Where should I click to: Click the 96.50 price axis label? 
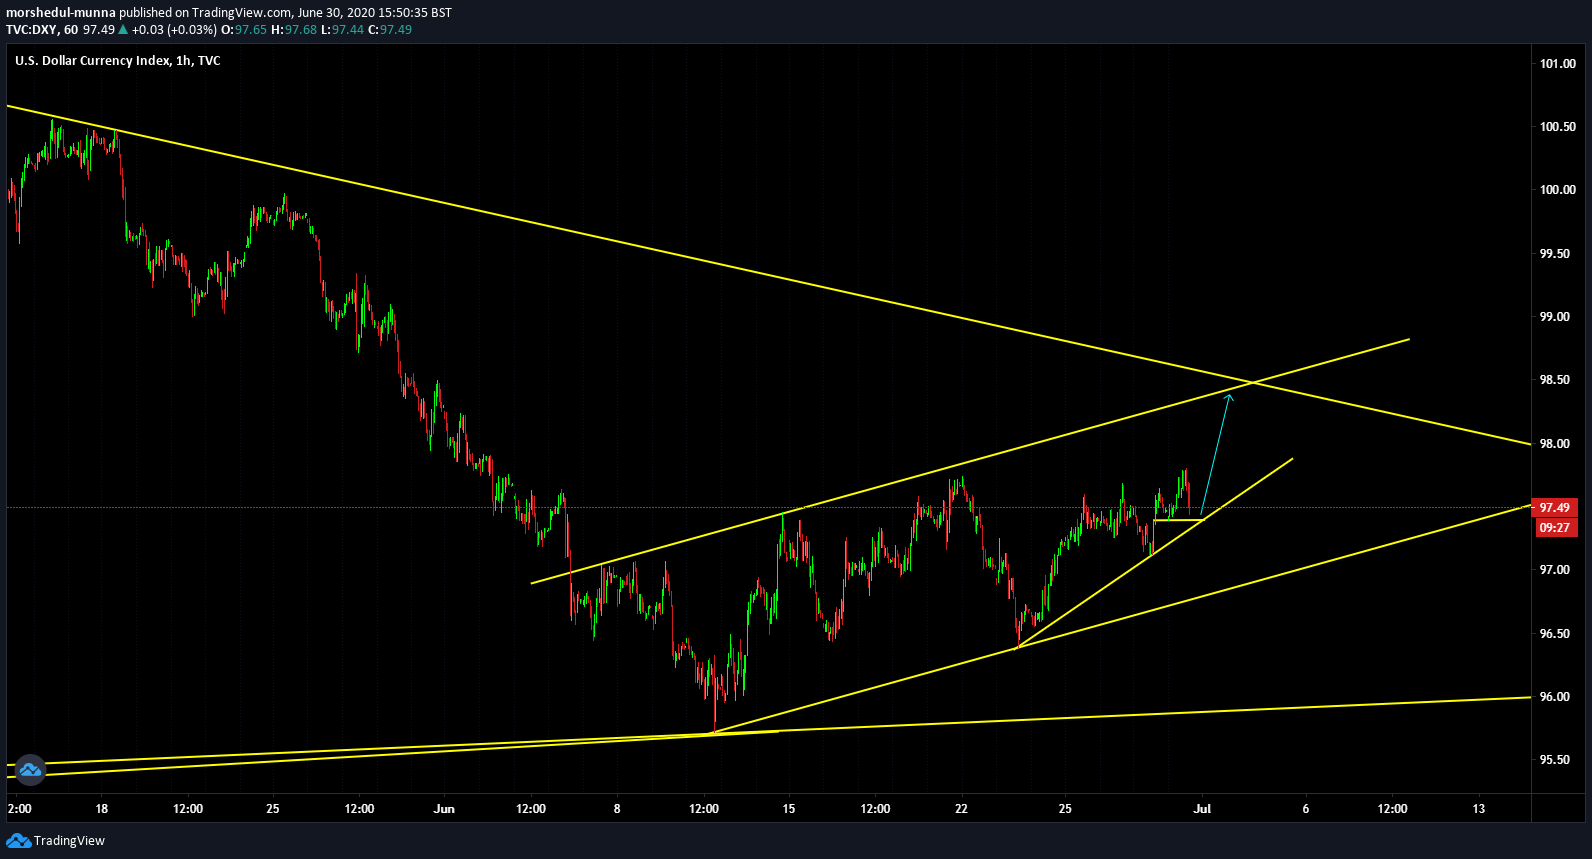1555,634
